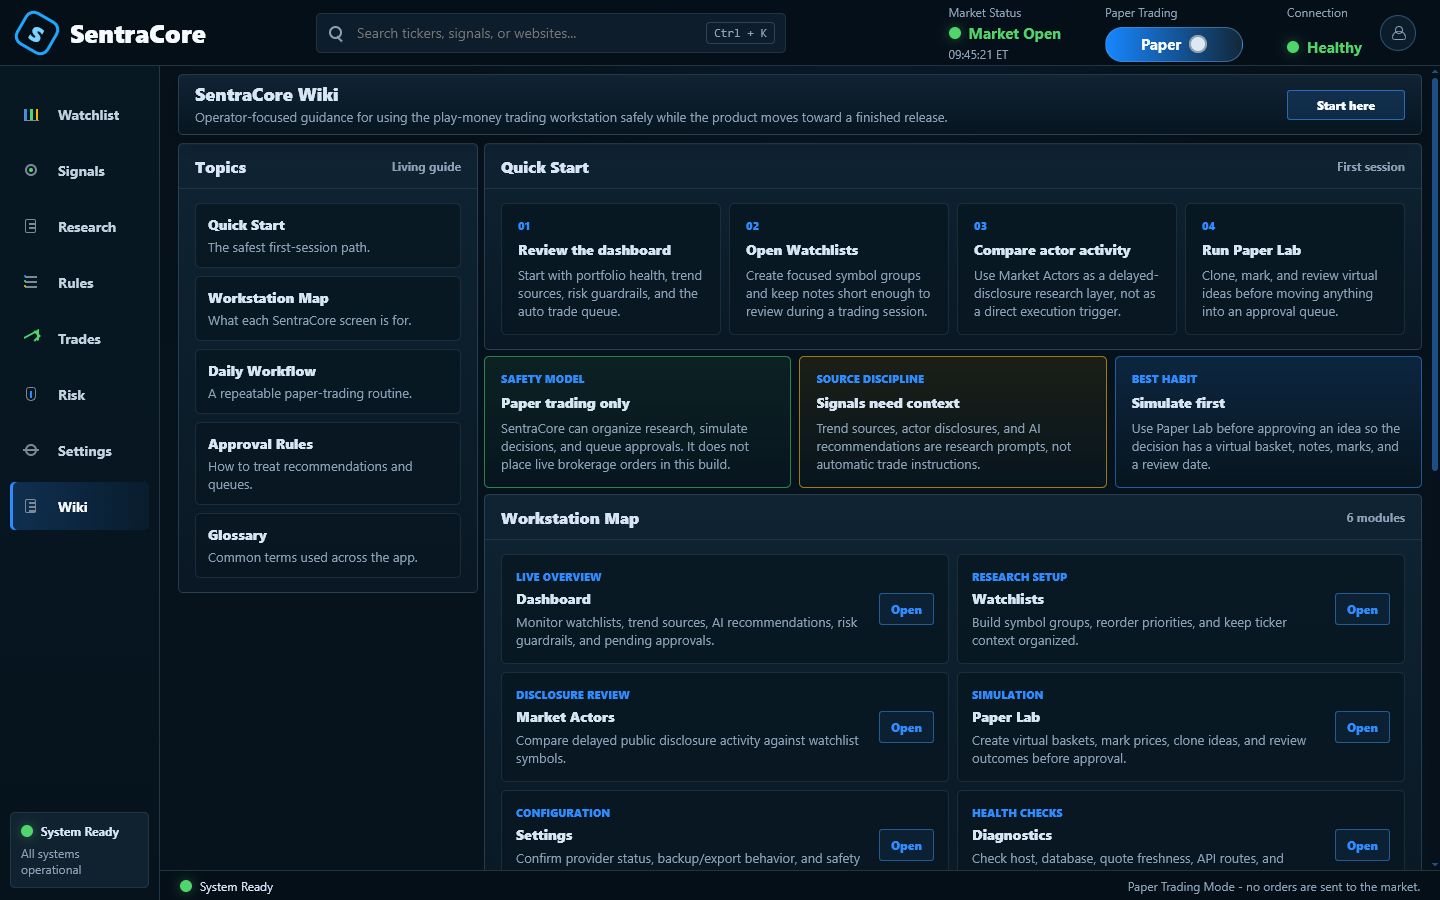Screen dimensions: 1440x900
Task: Click the Ctrl + K shortcut badge
Action: pyautogui.click(x=740, y=33)
